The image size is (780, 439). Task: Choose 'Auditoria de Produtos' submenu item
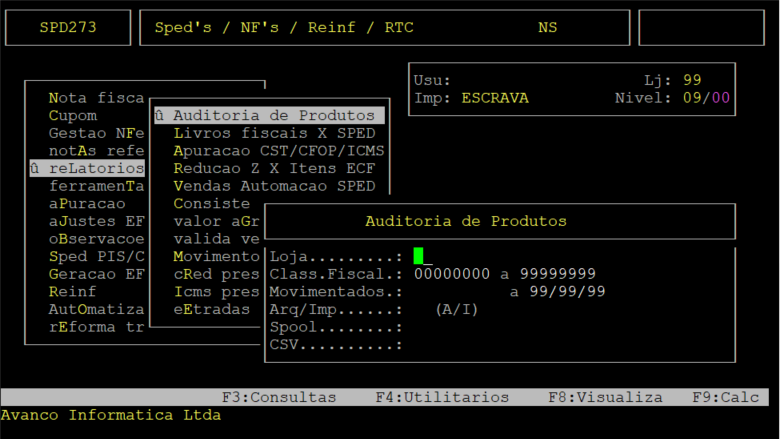point(270,115)
